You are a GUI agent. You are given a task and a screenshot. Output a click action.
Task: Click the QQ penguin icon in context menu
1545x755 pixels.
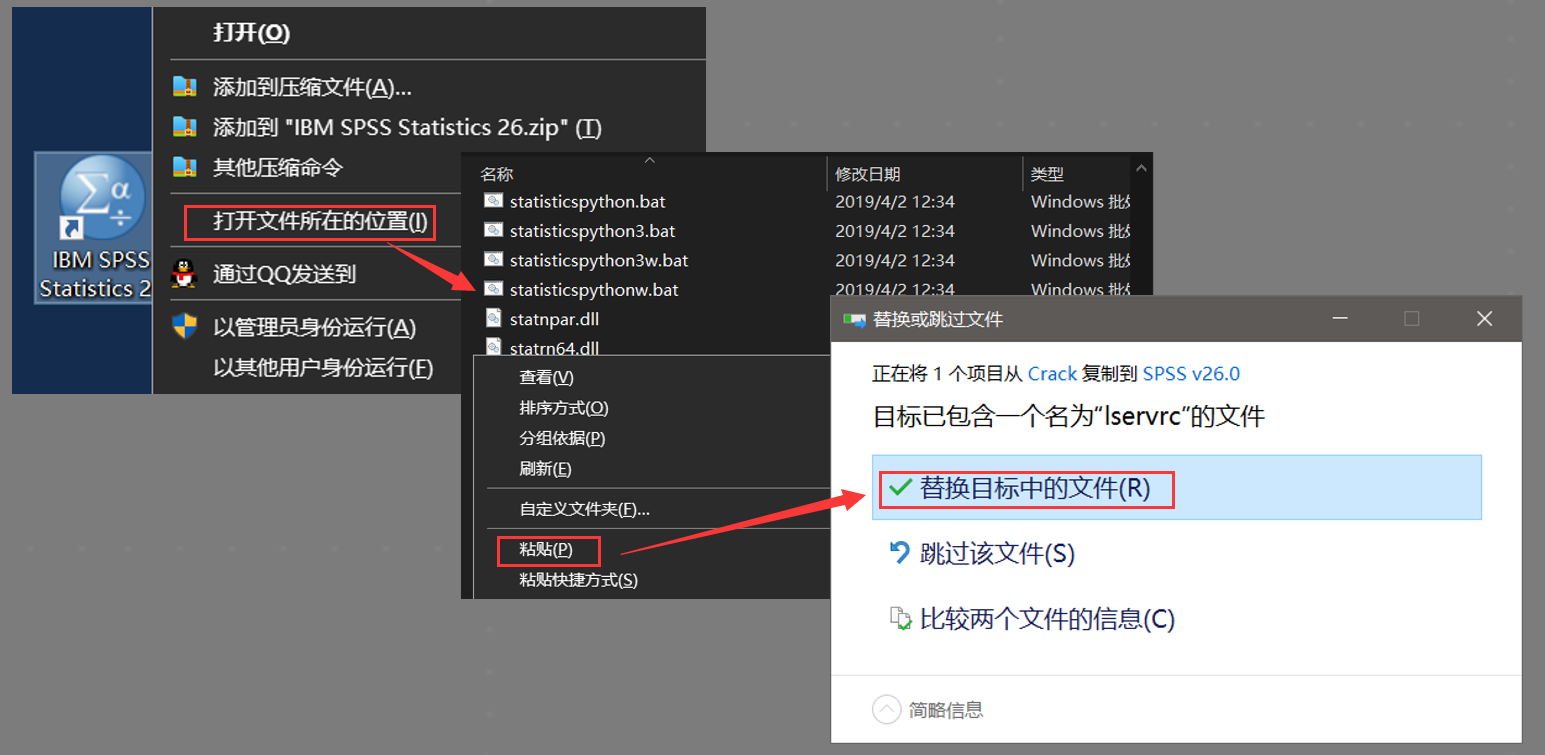point(184,272)
